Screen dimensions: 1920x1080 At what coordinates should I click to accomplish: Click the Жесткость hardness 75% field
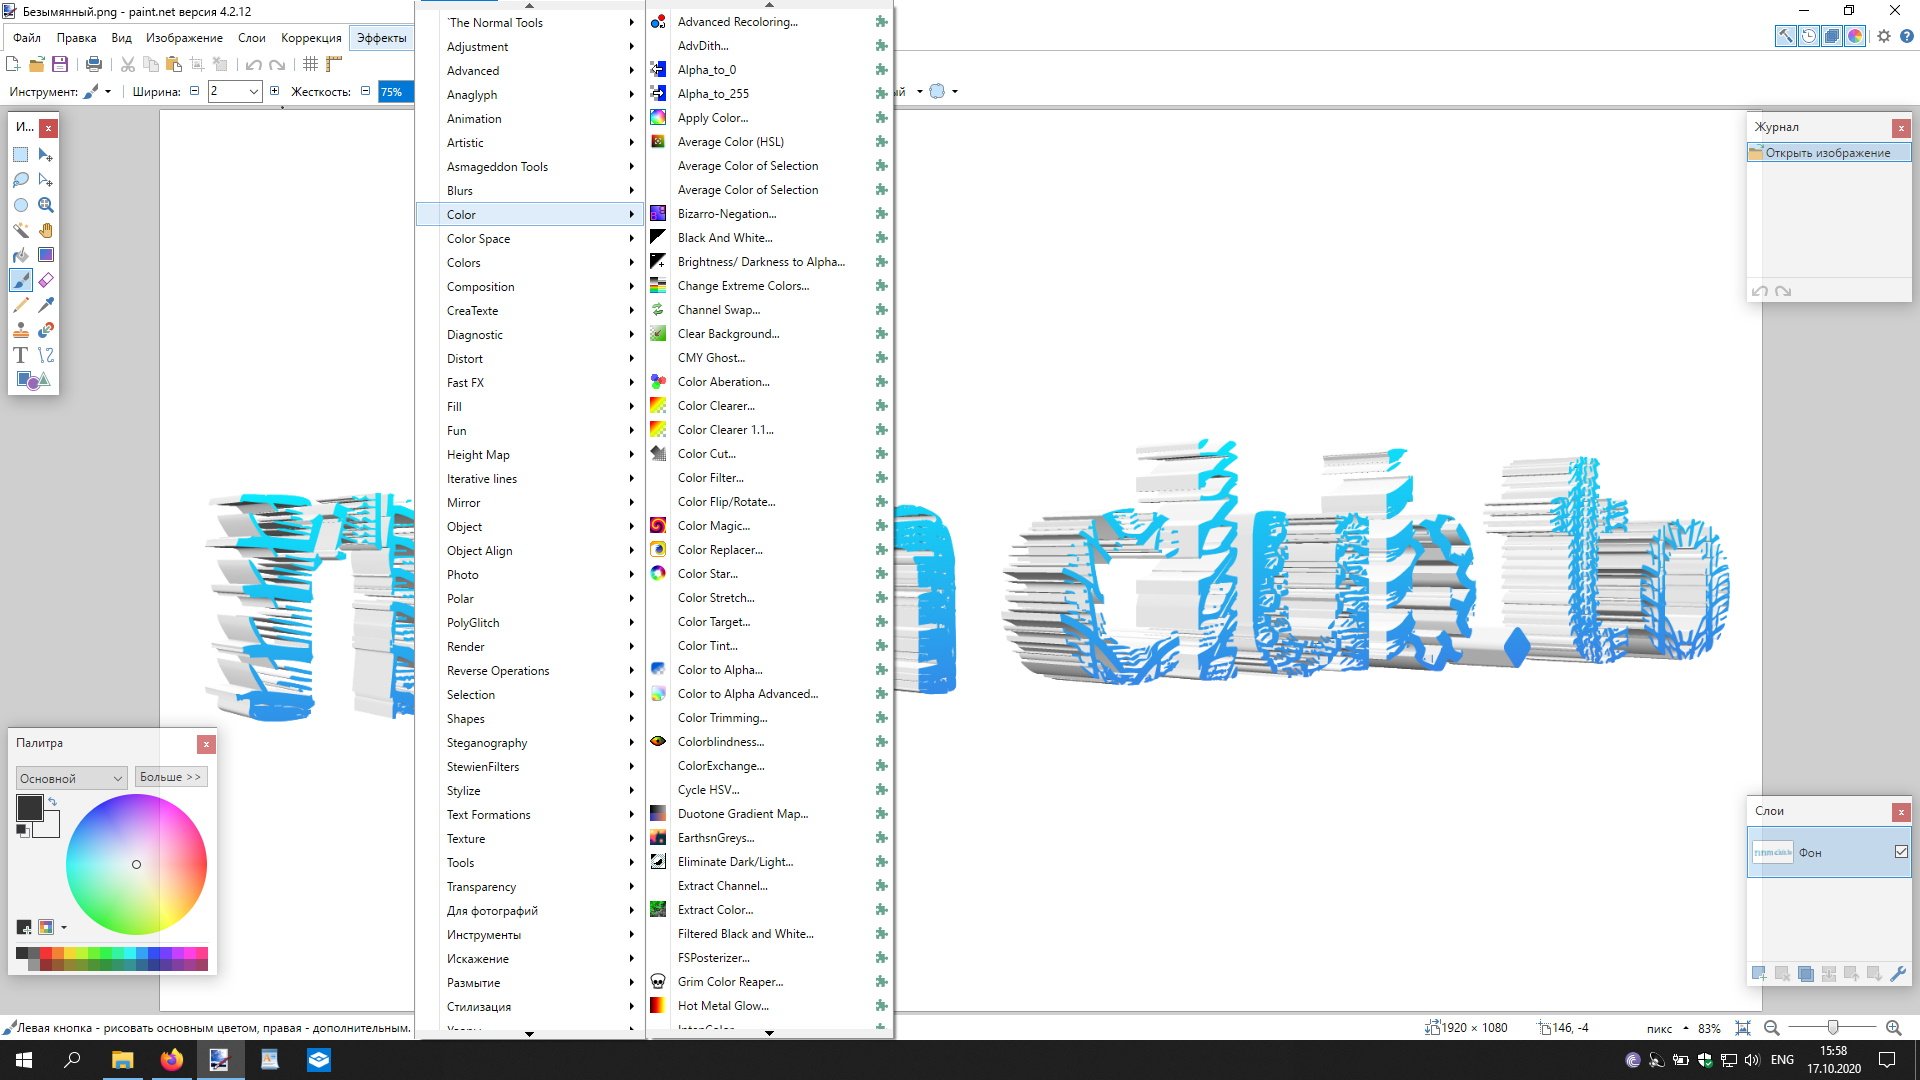(x=394, y=92)
